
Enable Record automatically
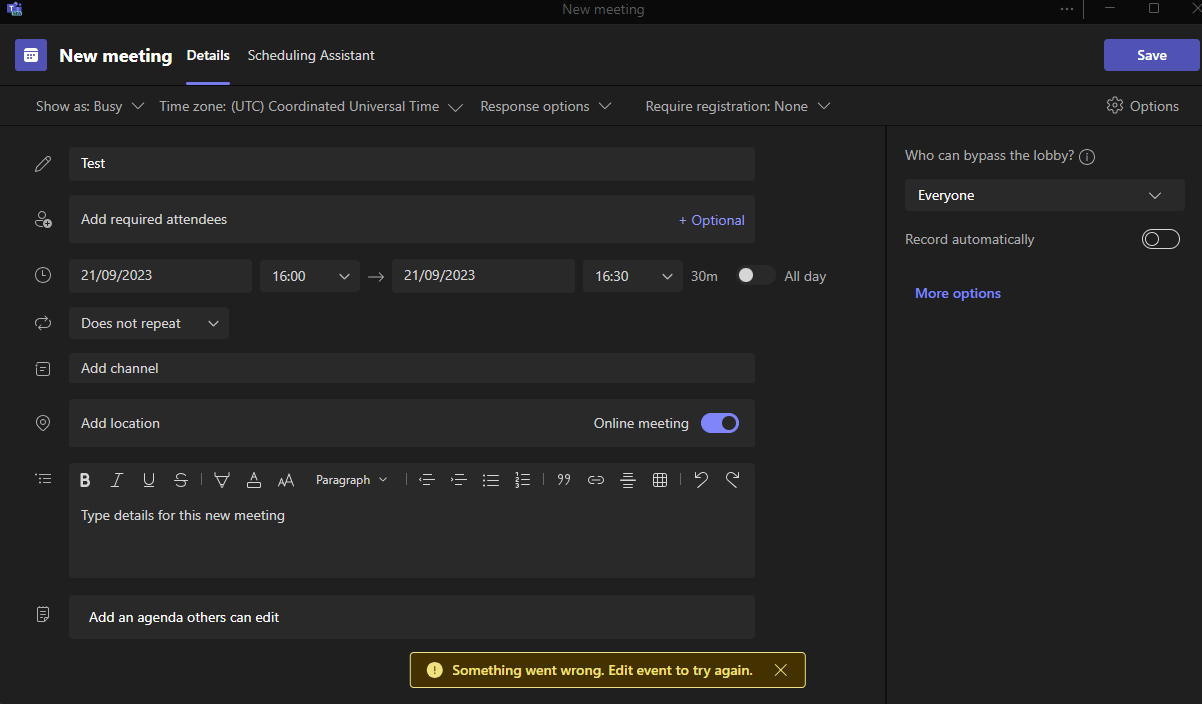click(1160, 239)
